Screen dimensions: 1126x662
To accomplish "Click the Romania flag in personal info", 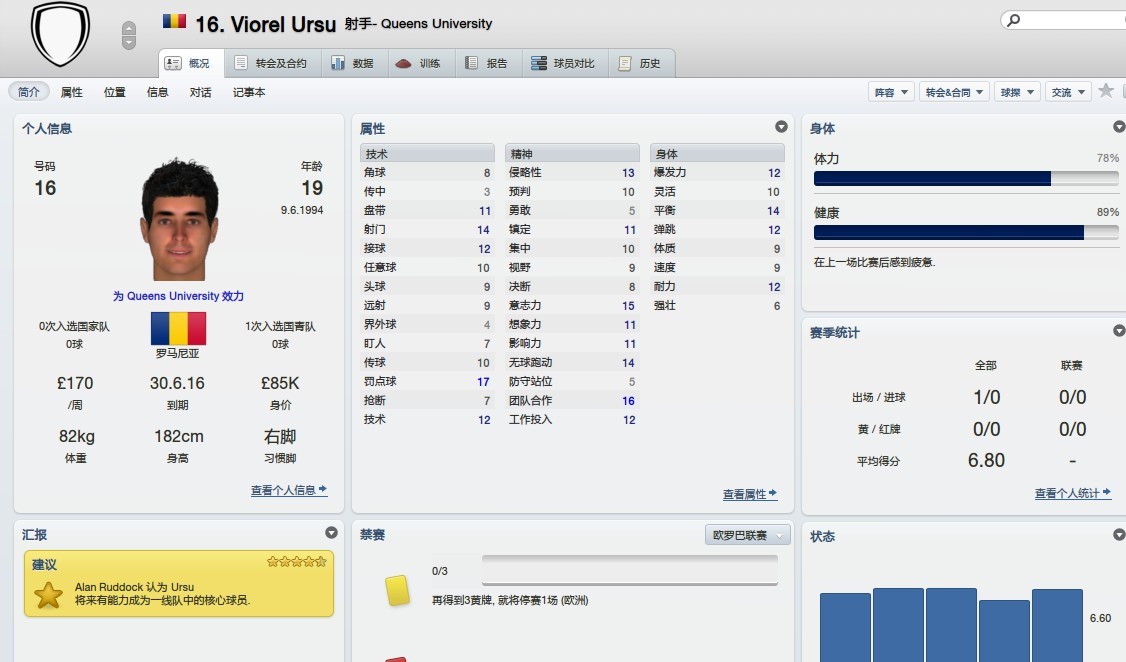I will 178,328.
